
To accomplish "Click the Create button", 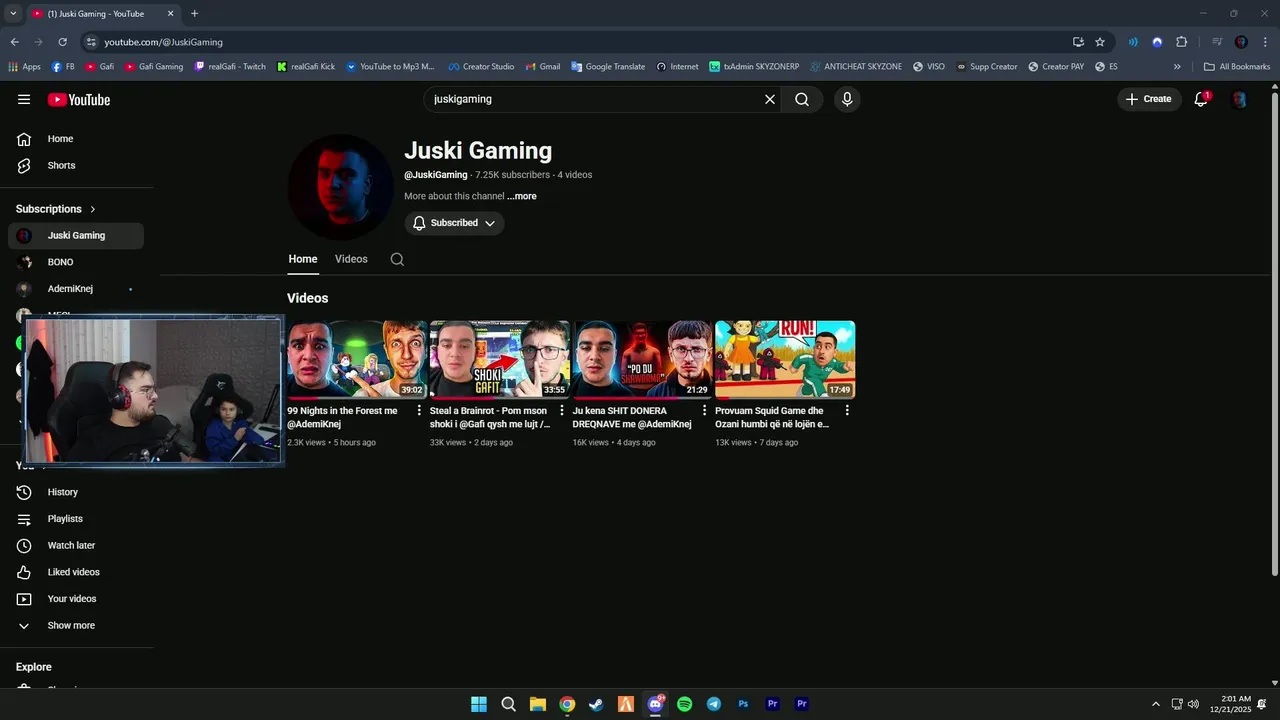I will pos(1149,99).
